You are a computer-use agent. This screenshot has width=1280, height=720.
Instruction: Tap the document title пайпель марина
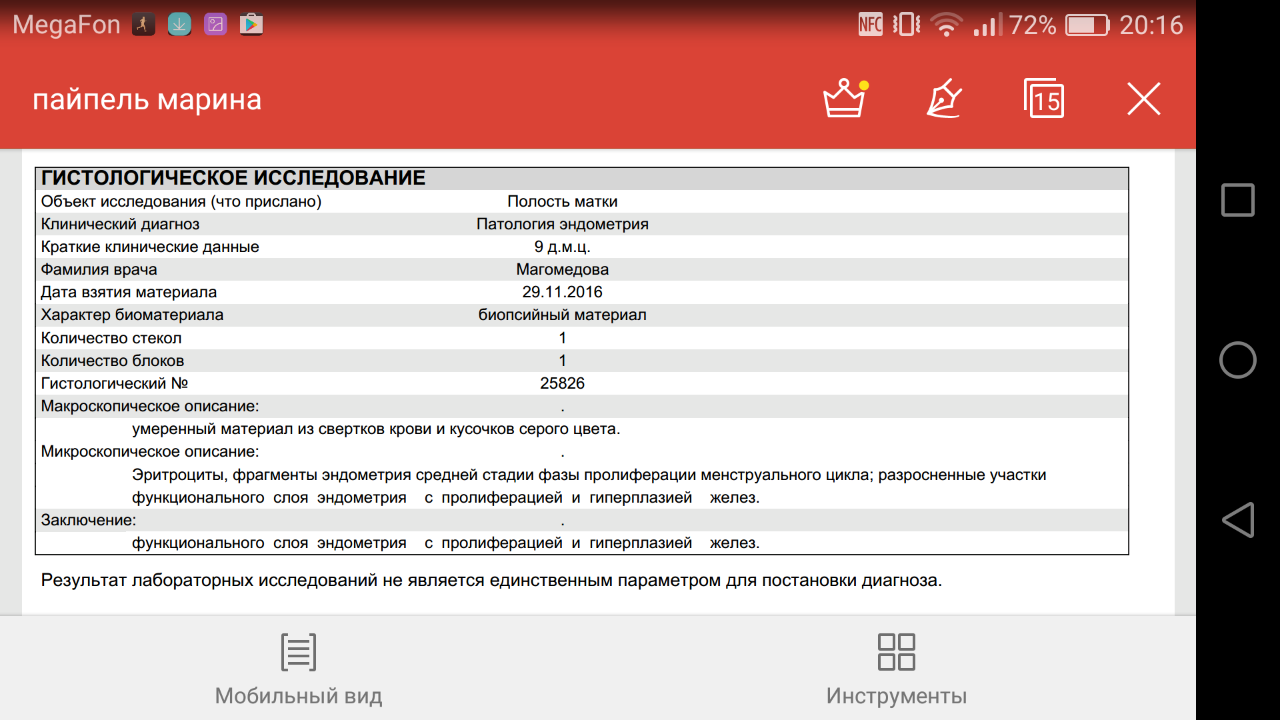click(x=147, y=100)
